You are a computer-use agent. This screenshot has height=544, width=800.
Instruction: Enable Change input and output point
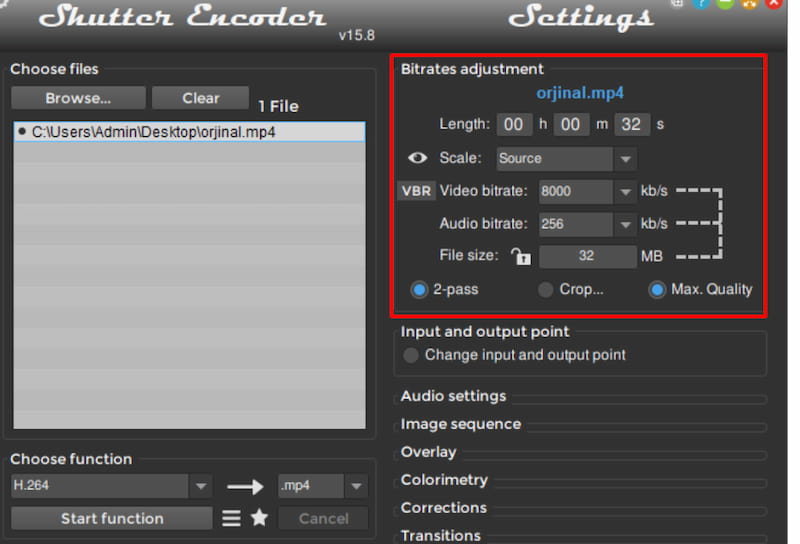(411, 355)
